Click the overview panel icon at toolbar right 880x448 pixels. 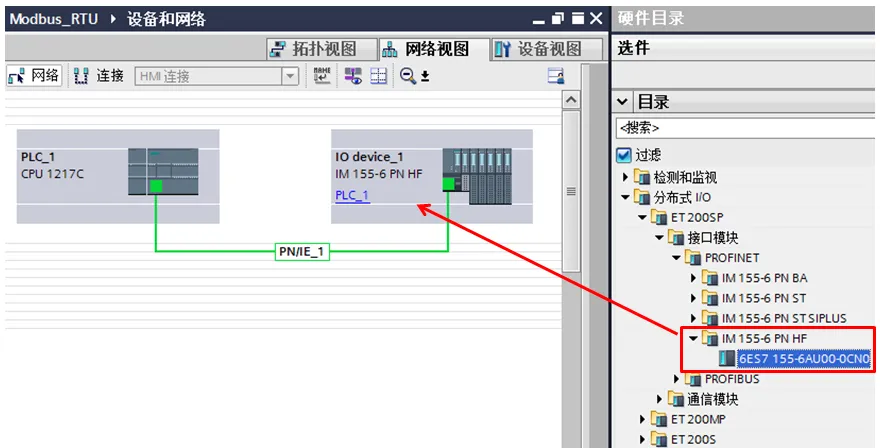556,76
